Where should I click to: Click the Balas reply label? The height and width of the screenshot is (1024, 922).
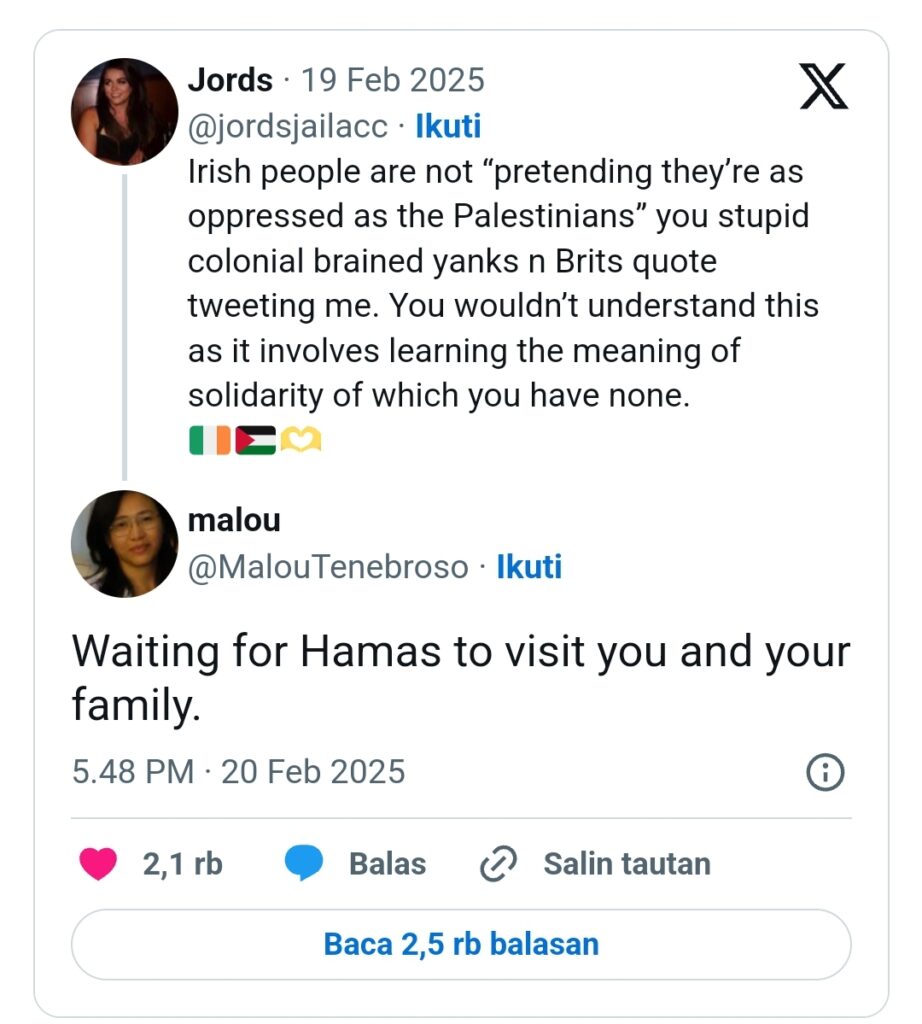[x=387, y=864]
